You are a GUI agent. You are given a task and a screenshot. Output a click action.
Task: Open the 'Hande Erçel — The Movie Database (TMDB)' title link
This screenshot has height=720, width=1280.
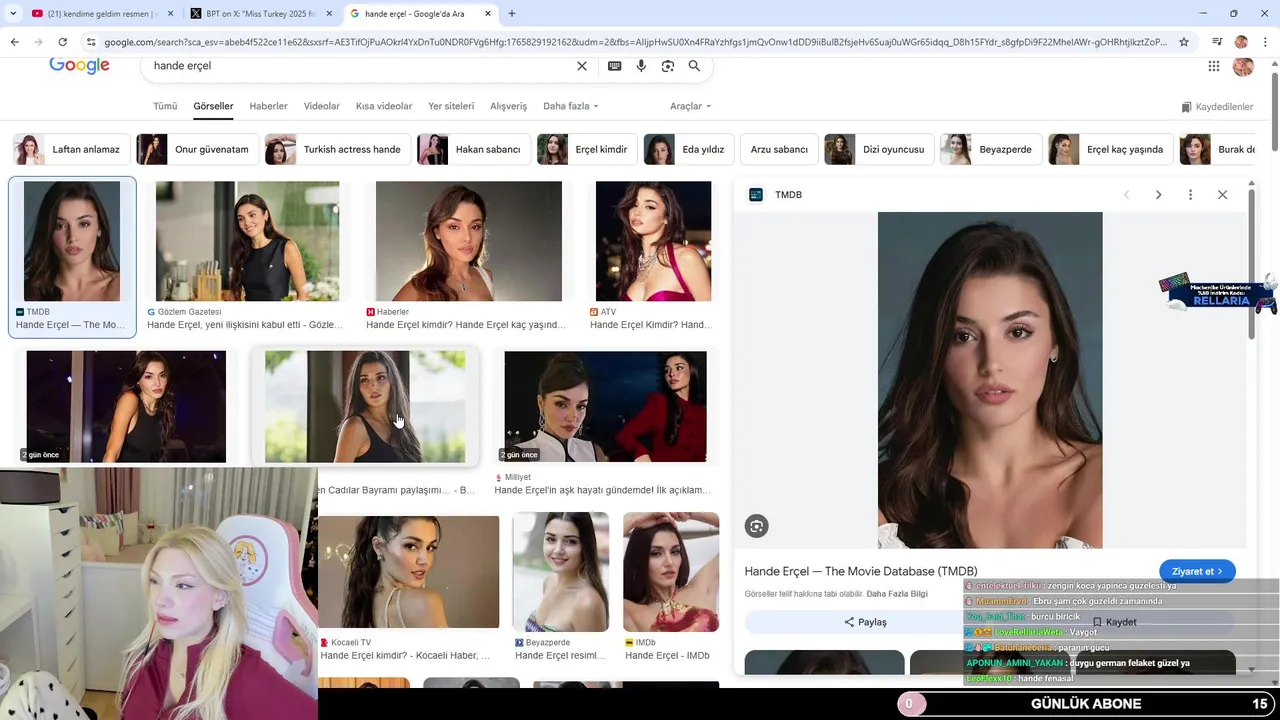point(861,571)
